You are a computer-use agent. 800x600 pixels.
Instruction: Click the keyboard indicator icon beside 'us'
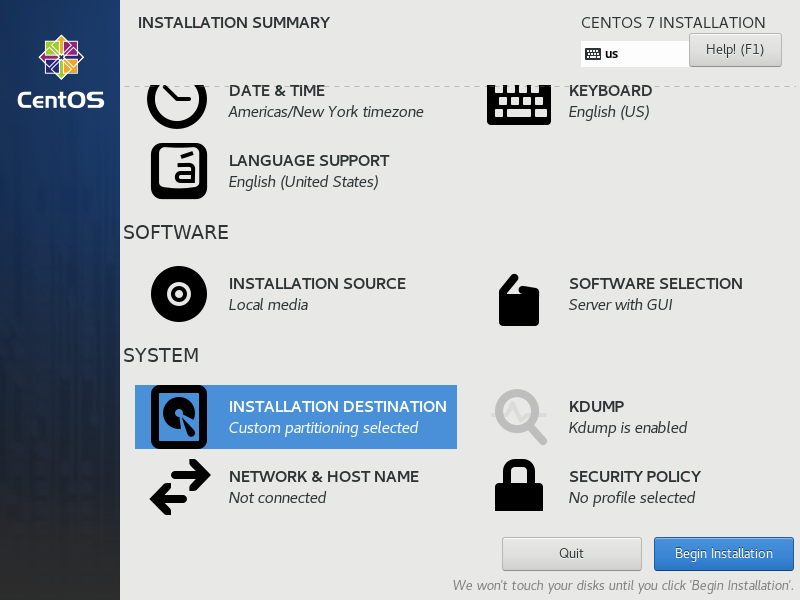593,54
